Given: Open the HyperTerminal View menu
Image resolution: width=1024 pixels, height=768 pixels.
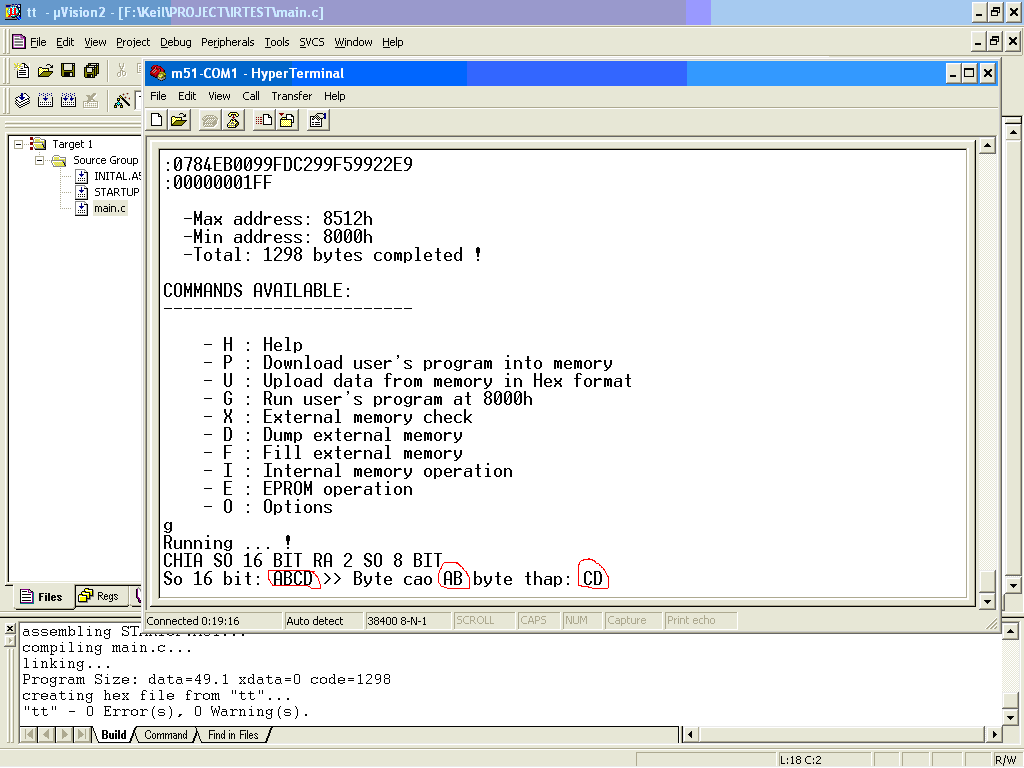Looking at the screenshot, I should [219, 96].
